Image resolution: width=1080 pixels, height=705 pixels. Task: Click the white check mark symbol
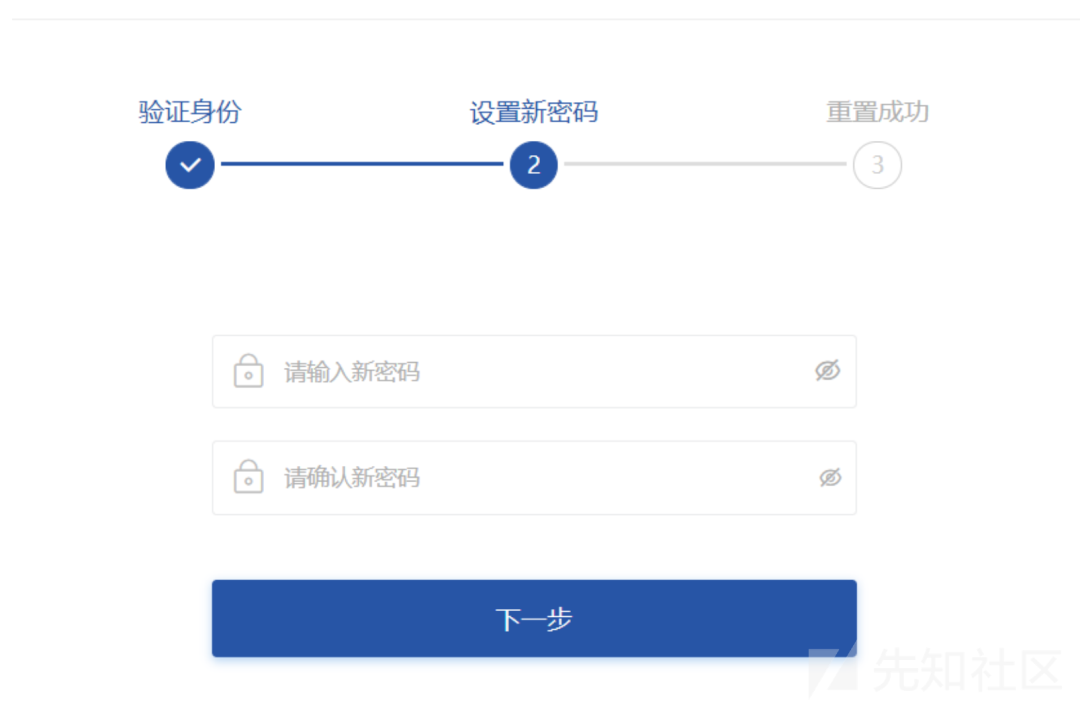pos(190,165)
